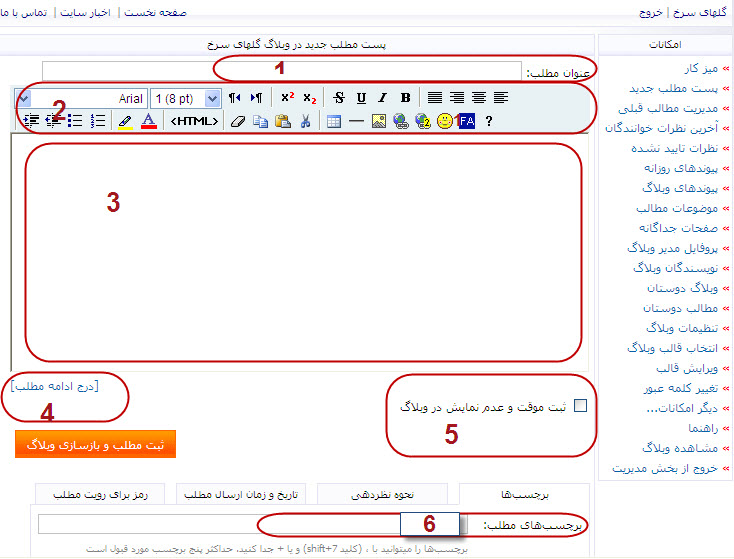Viewport: 734px width, 559px height.
Task: Open the highlight background color picker
Action: (x=125, y=121)
